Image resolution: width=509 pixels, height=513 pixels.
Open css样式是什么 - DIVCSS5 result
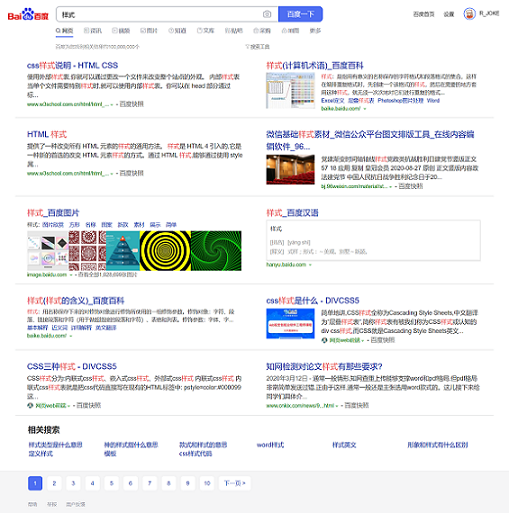coord(313,301)
